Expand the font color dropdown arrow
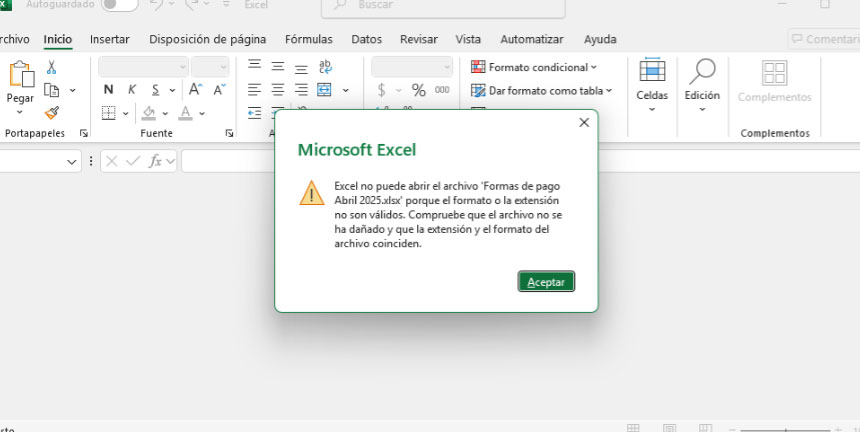 [202, 113]
